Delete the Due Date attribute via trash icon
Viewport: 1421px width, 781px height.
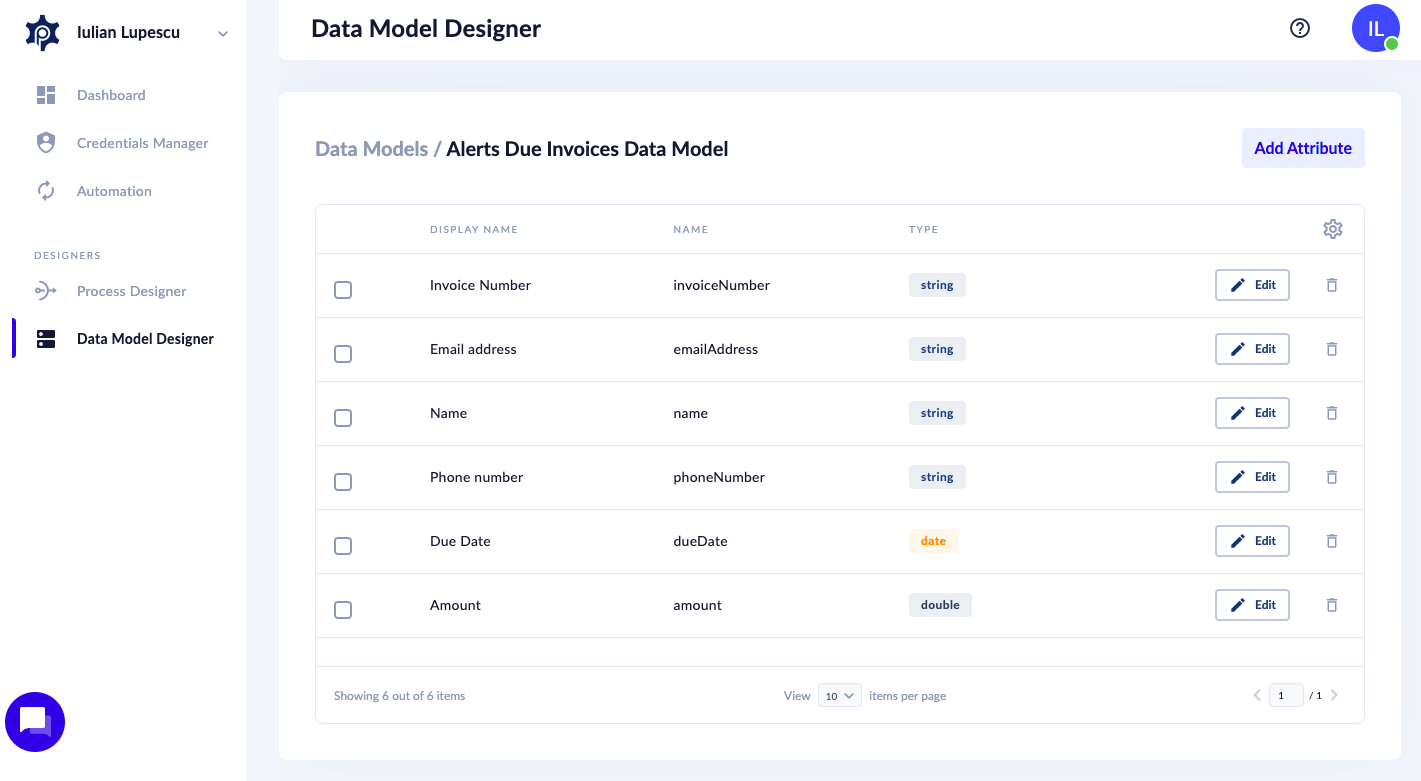pyautogui.click(x=1332, y=541)
